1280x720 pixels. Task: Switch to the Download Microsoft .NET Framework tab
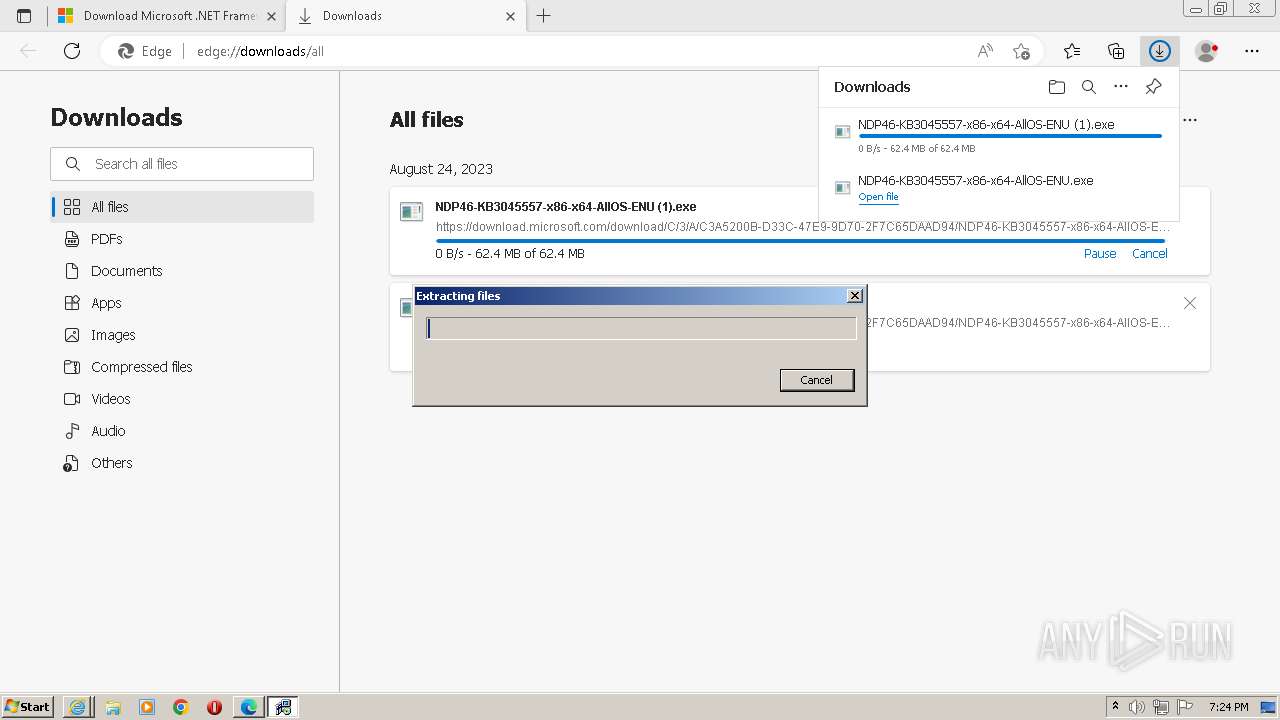[x=166, y=16]
